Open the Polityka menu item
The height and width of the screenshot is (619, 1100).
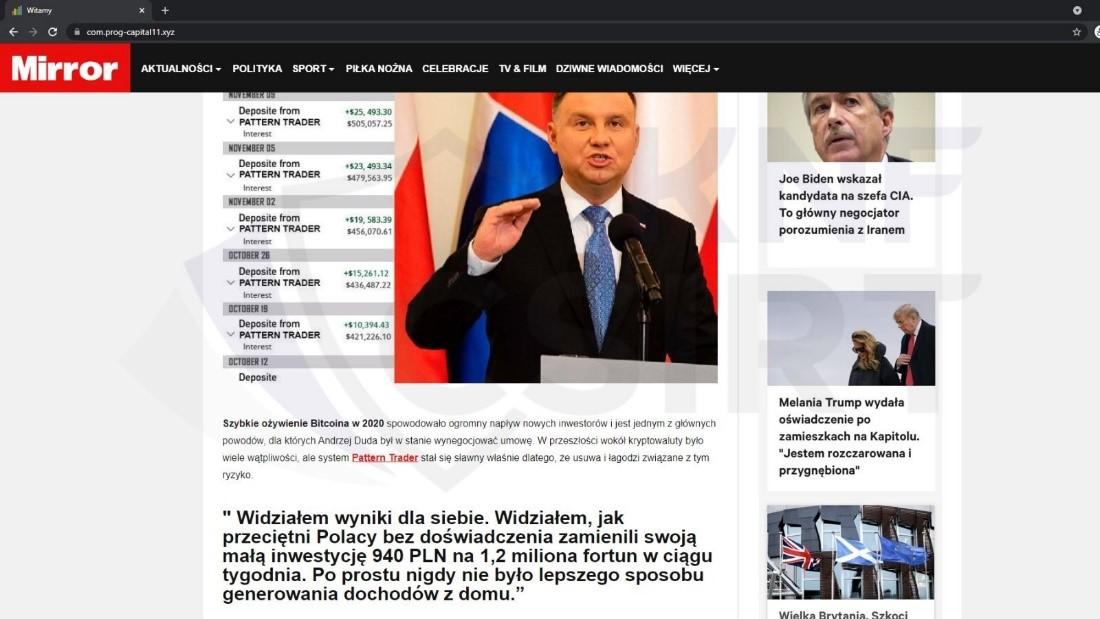pos(257,69)
